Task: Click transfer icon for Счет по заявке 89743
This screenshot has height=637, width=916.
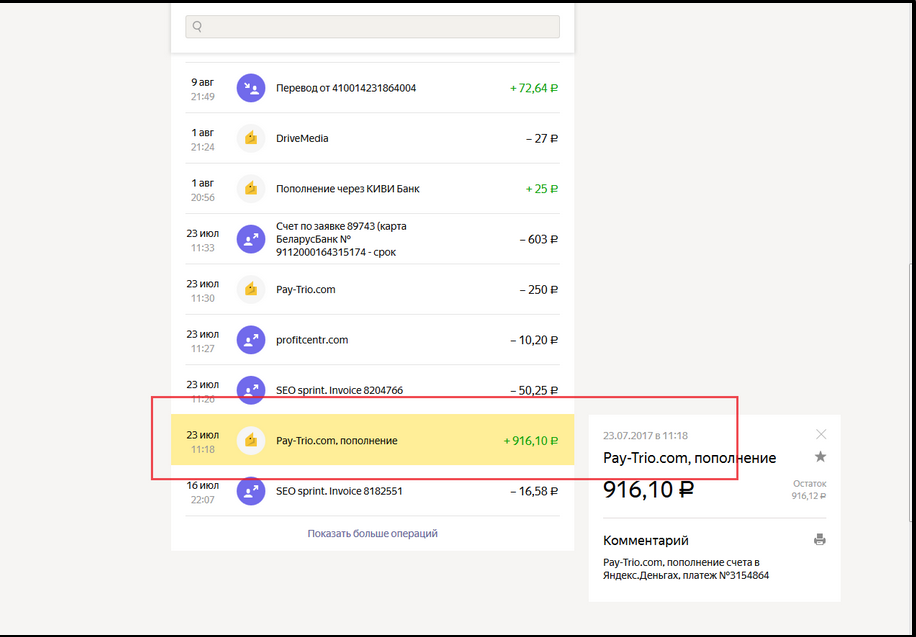Action: coord(251,239)
